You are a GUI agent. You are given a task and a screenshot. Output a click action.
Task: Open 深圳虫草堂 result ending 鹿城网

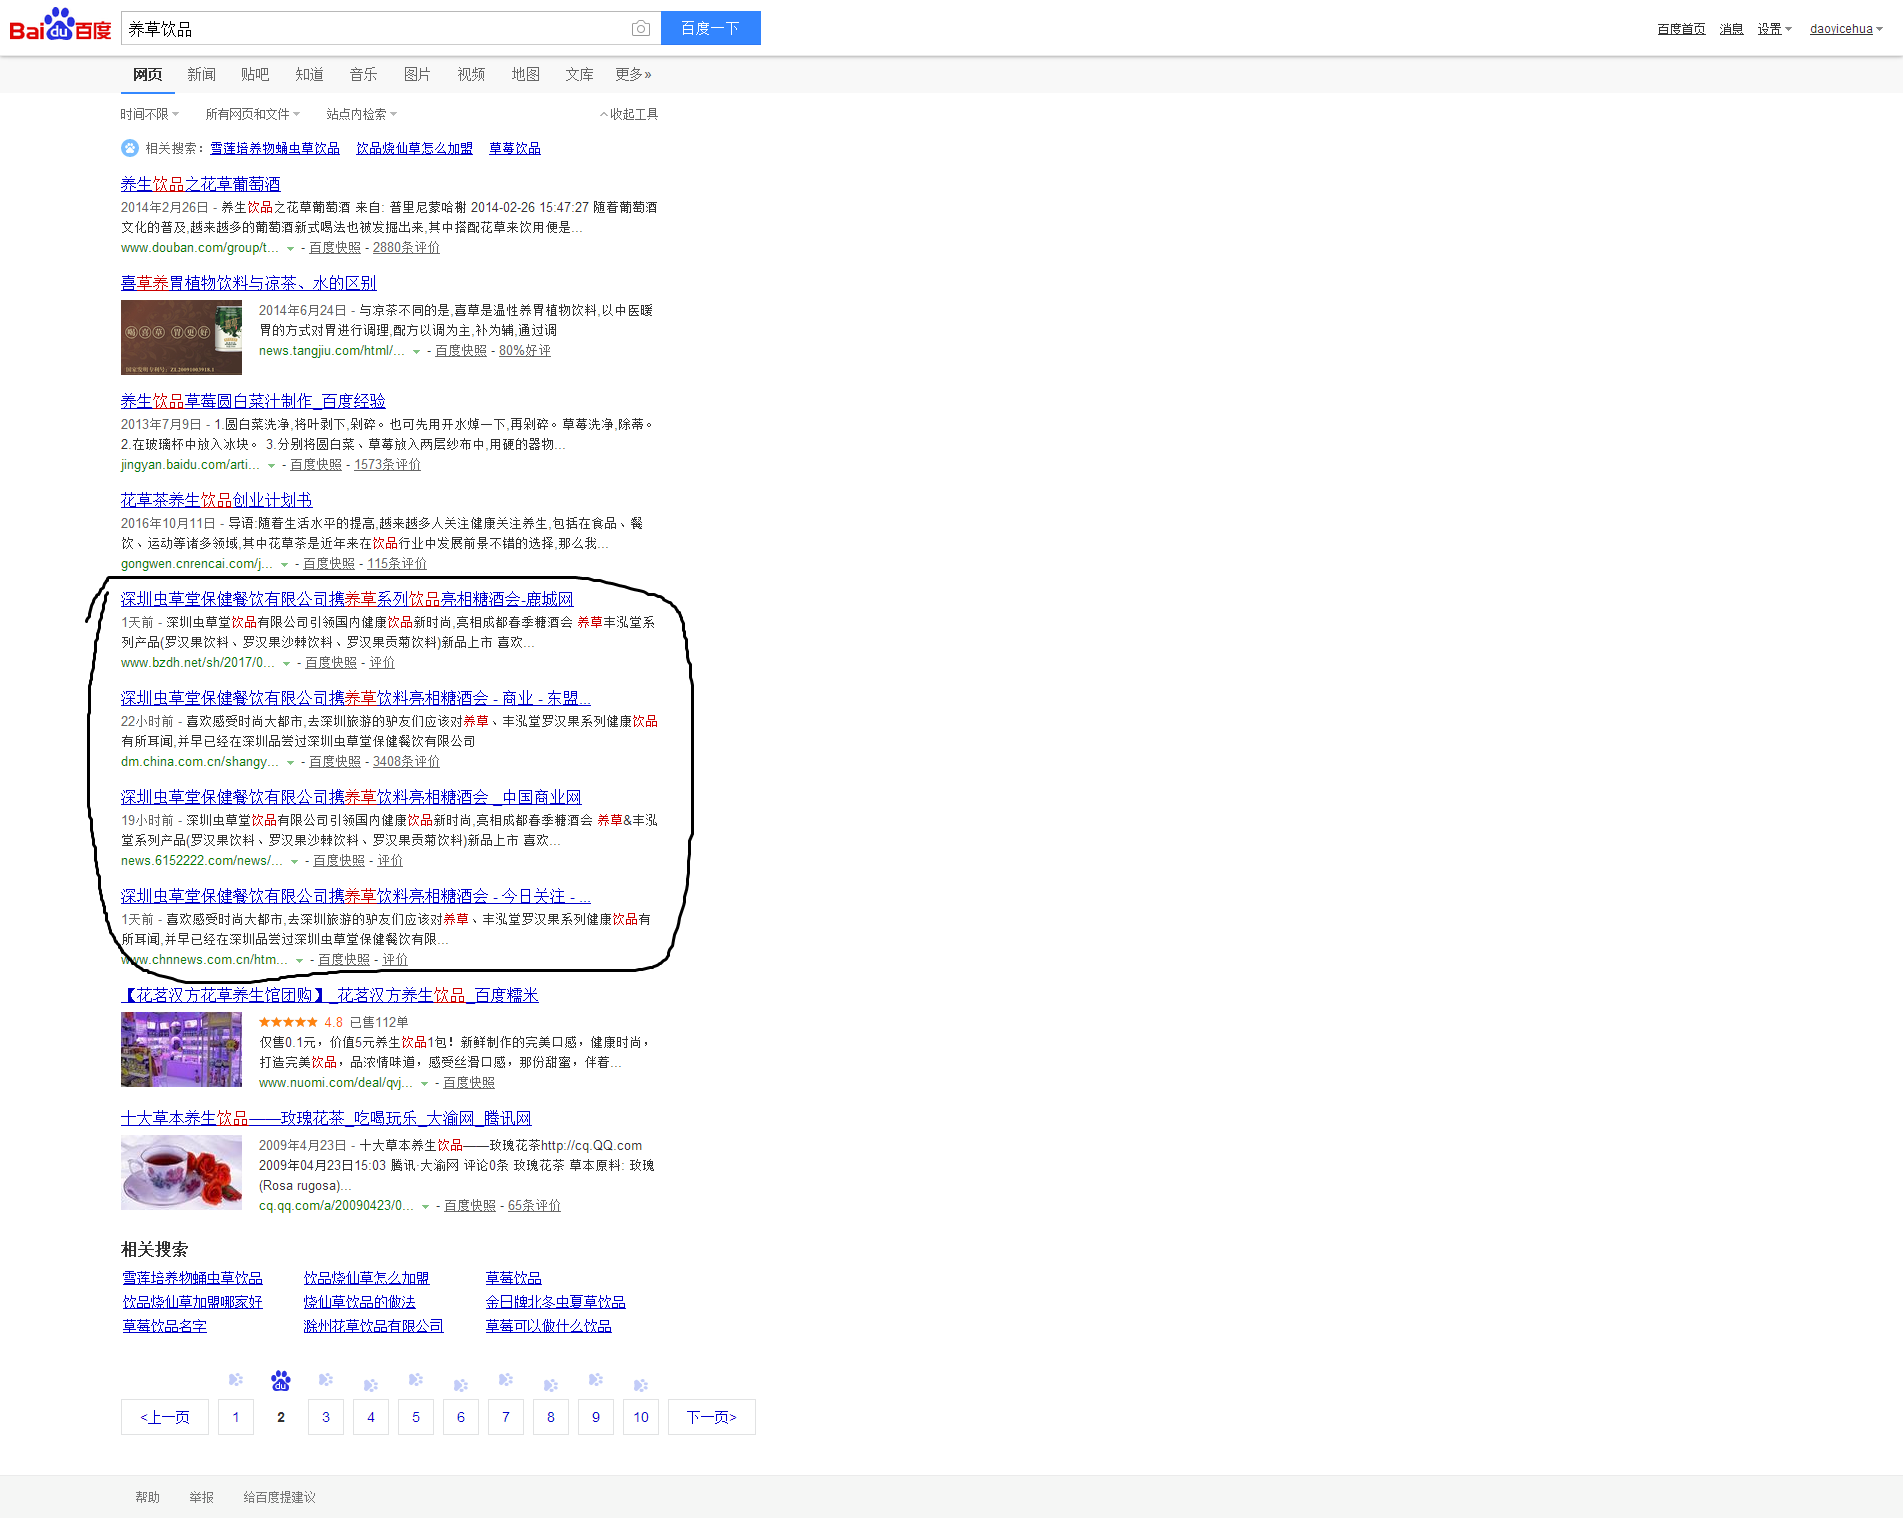tap(347, 599)
